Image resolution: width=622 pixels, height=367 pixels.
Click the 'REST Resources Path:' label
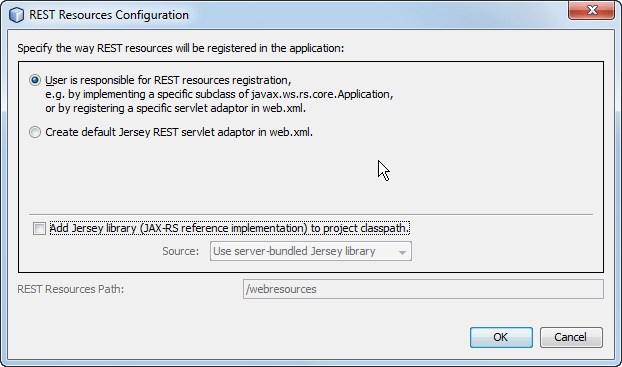pyautogui.click(x=71, y=289)
